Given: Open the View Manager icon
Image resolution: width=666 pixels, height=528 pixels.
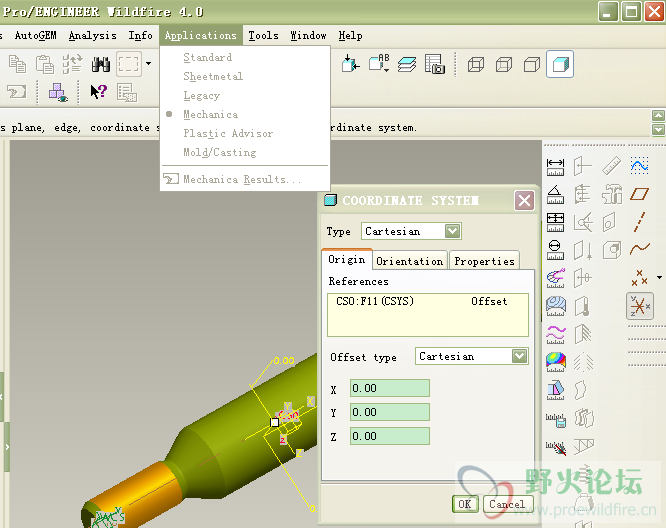Looking at the screenshot, I should tap(435, 64).
